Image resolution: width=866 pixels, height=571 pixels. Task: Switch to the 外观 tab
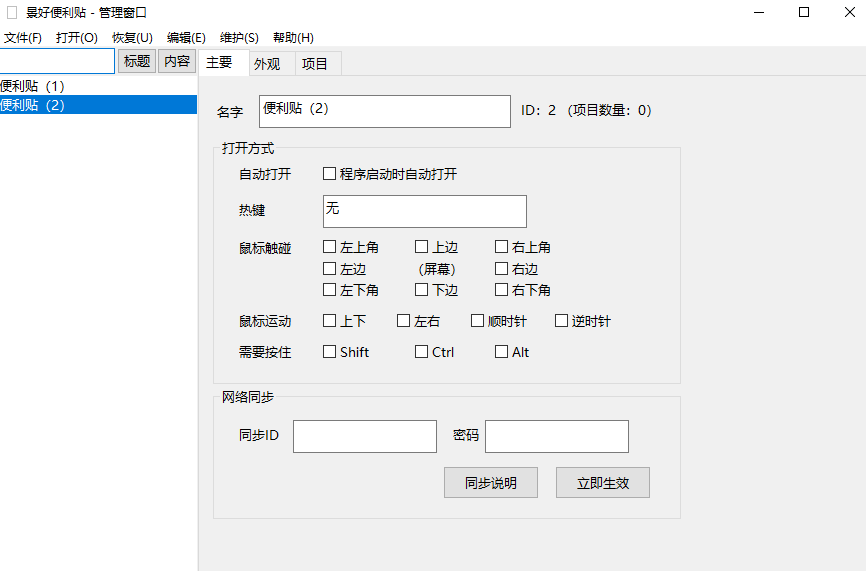(x=272, y=64)
